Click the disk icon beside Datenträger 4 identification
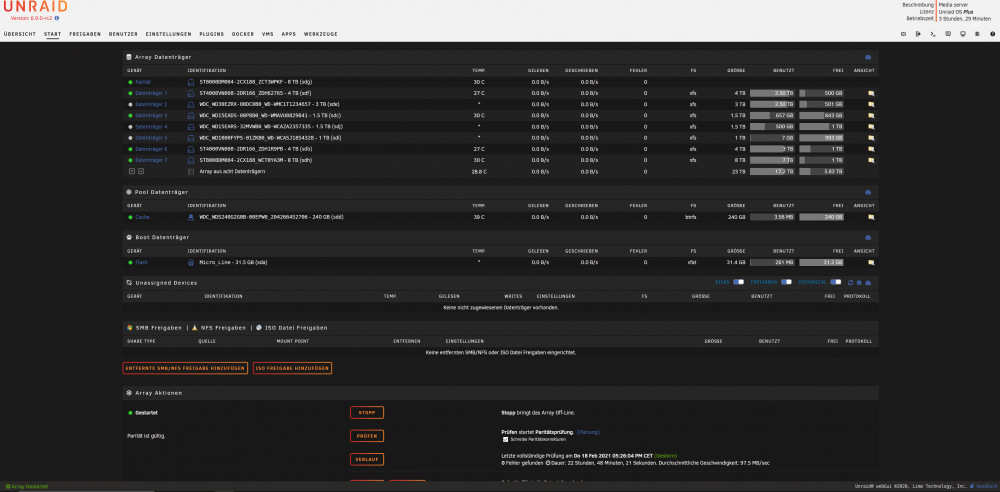 [x=191, y=127]
